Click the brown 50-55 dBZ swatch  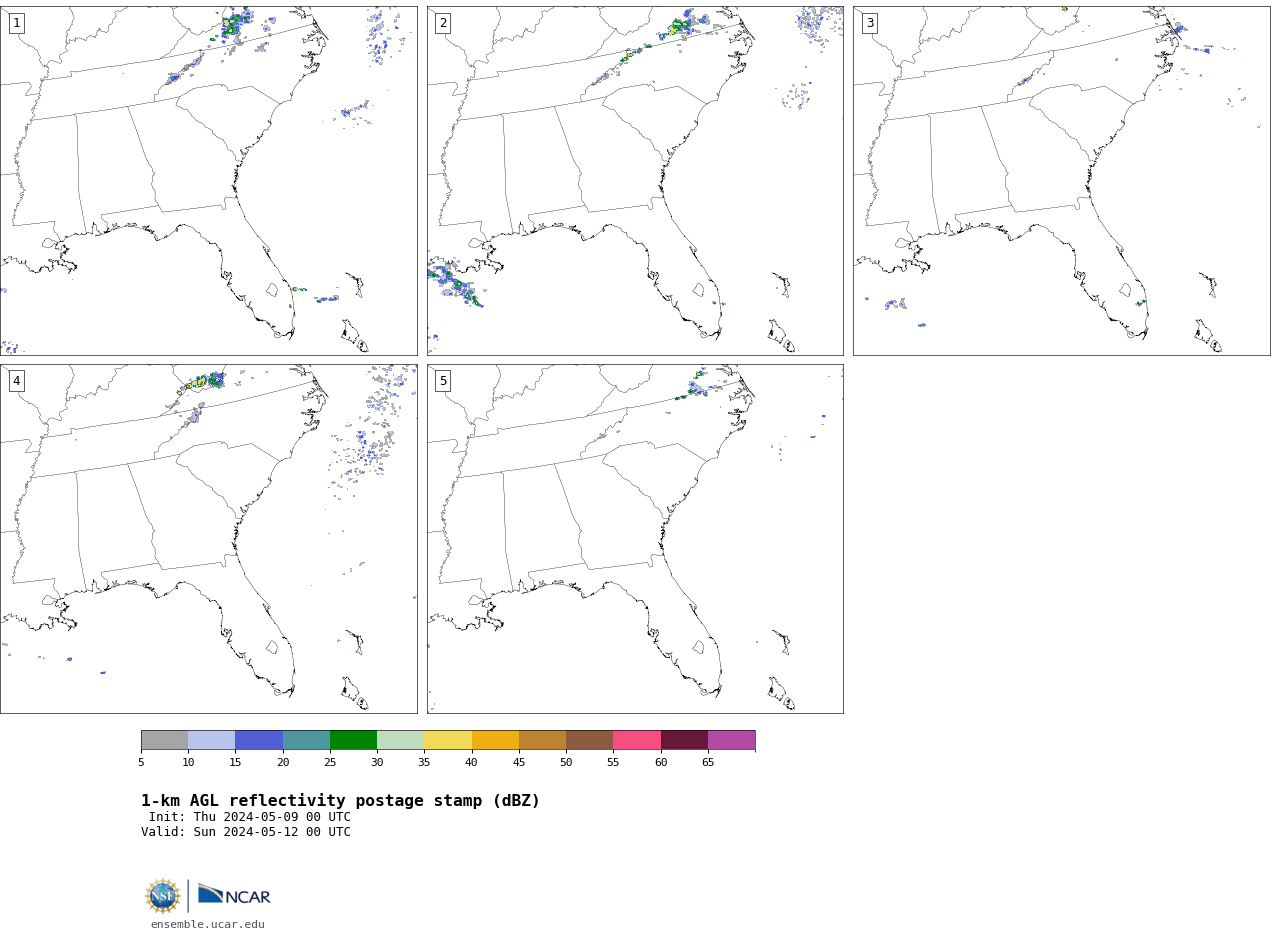589,740
